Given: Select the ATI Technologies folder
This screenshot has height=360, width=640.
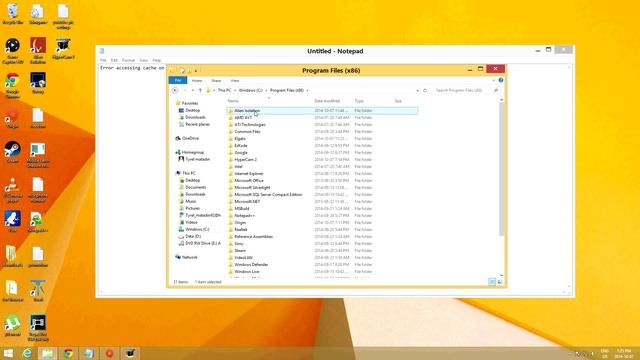Looking at the screenshot, I should click(250, 124).
